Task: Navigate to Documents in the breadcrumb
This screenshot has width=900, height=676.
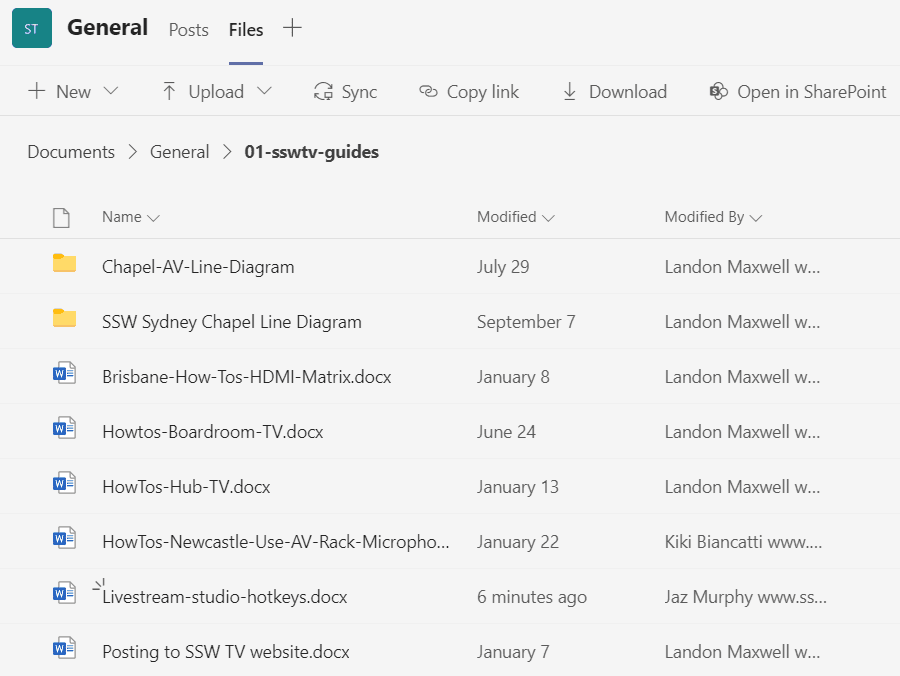Action: coord(71,152)
